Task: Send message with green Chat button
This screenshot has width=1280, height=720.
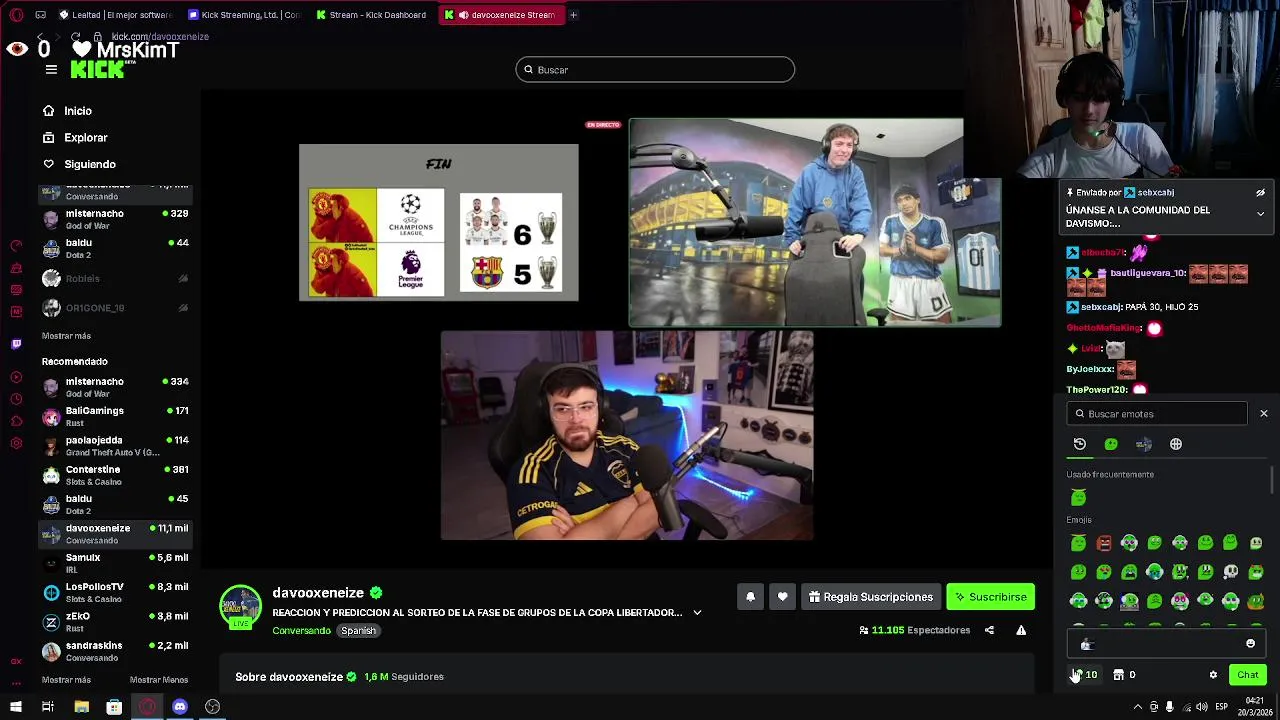Action: point(1247,675)
